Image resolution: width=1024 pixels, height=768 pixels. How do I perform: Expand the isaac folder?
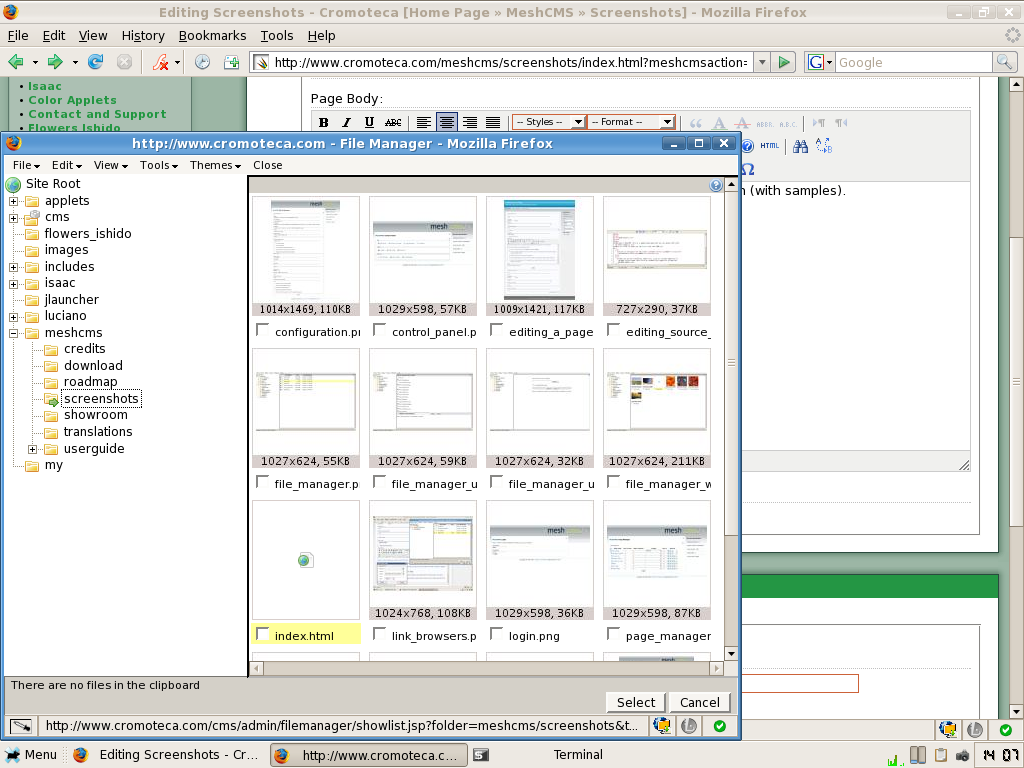click(x=13, y=284)
